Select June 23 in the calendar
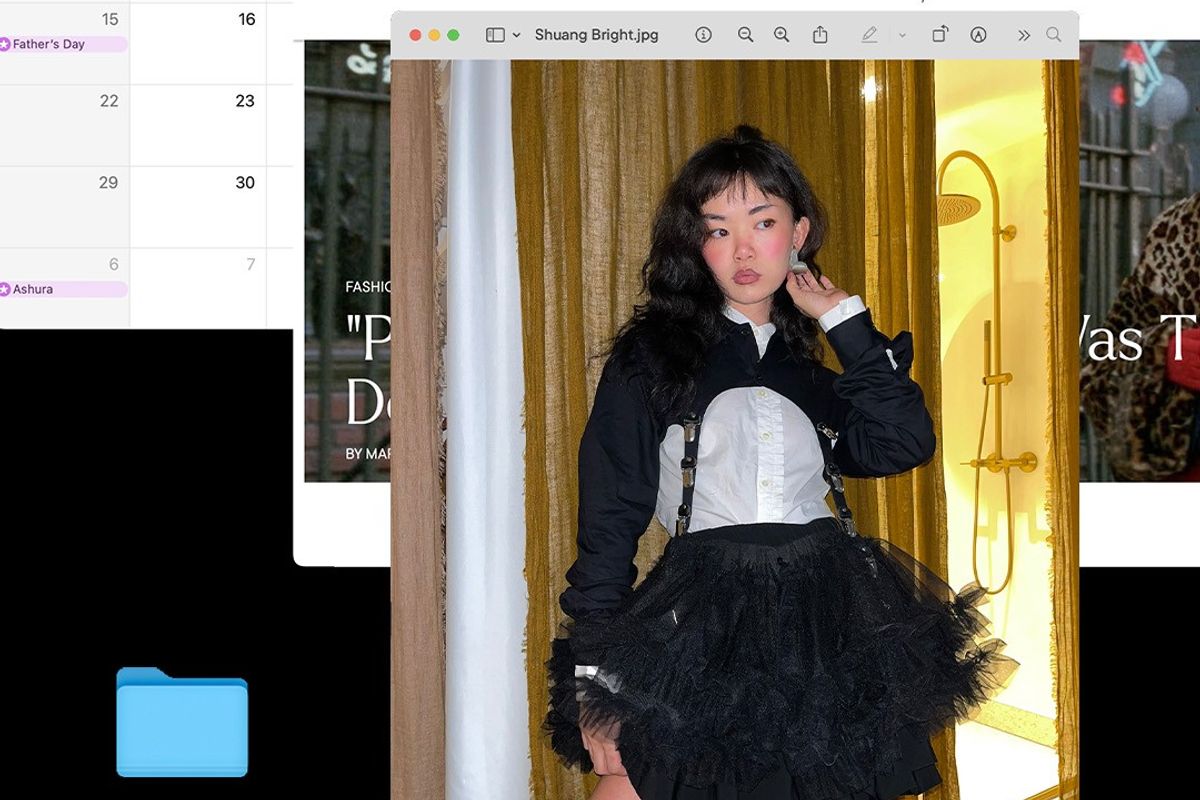This screenshot has width=1200, height=800. pos(245,101)
